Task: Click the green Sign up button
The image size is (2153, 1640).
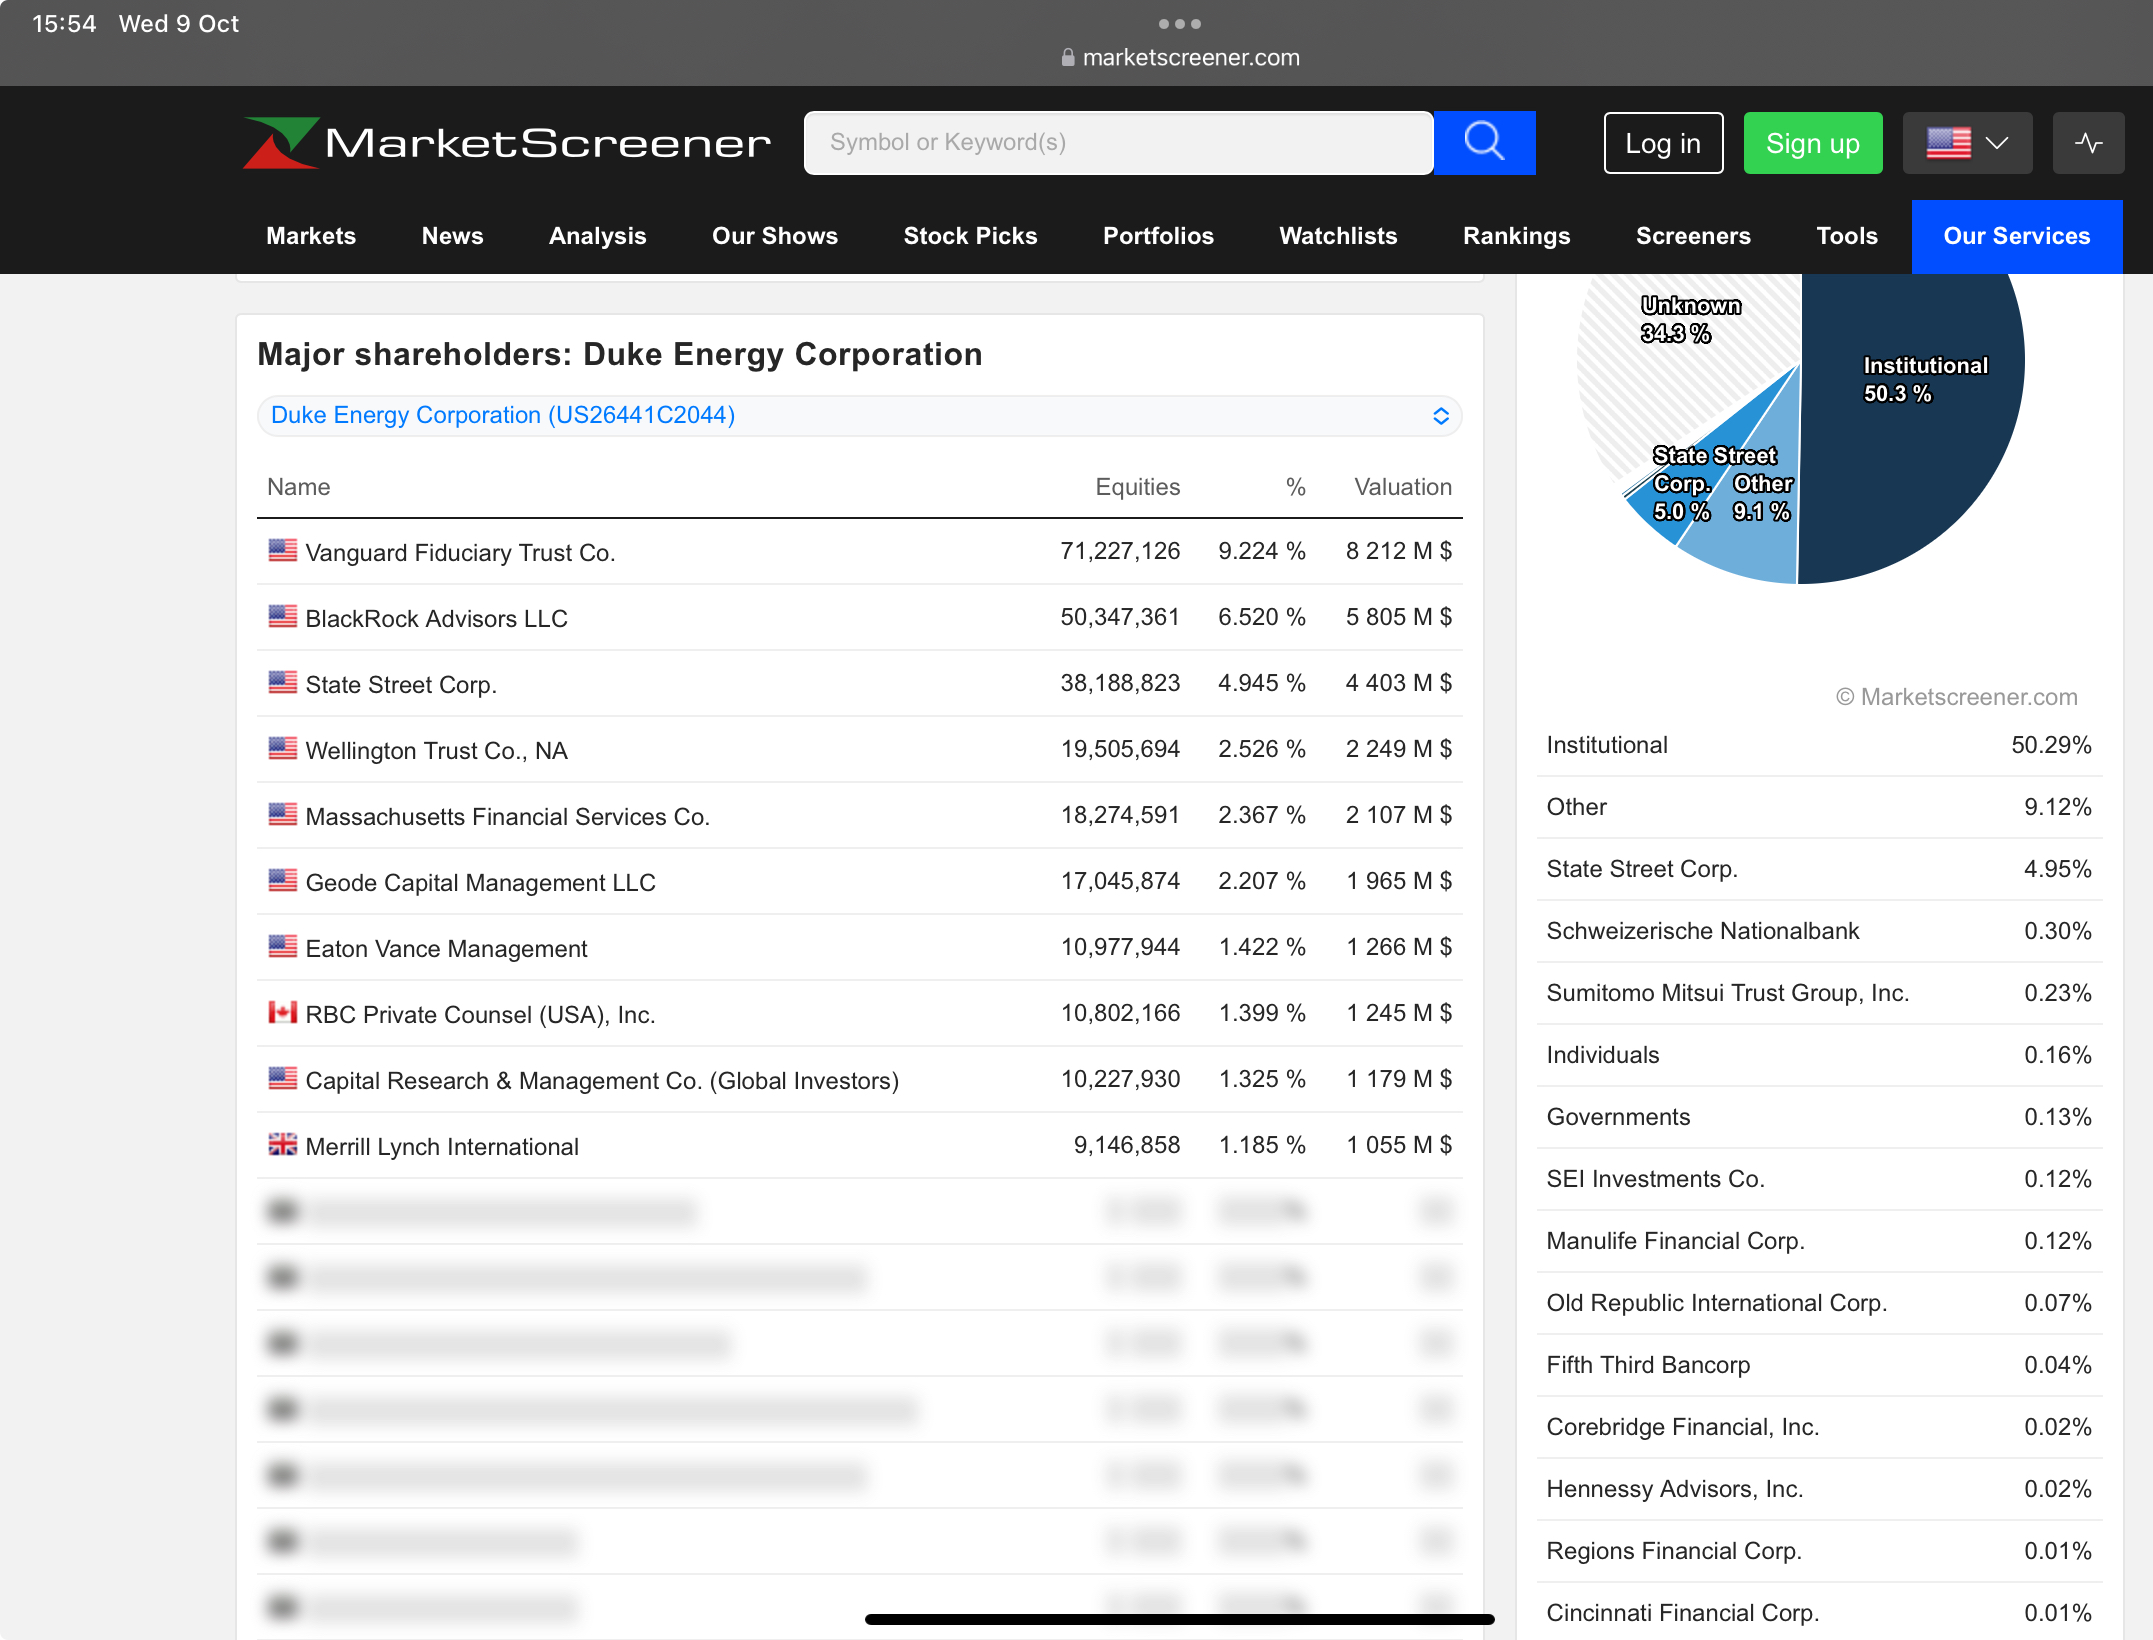Action: click(1812, 143)
